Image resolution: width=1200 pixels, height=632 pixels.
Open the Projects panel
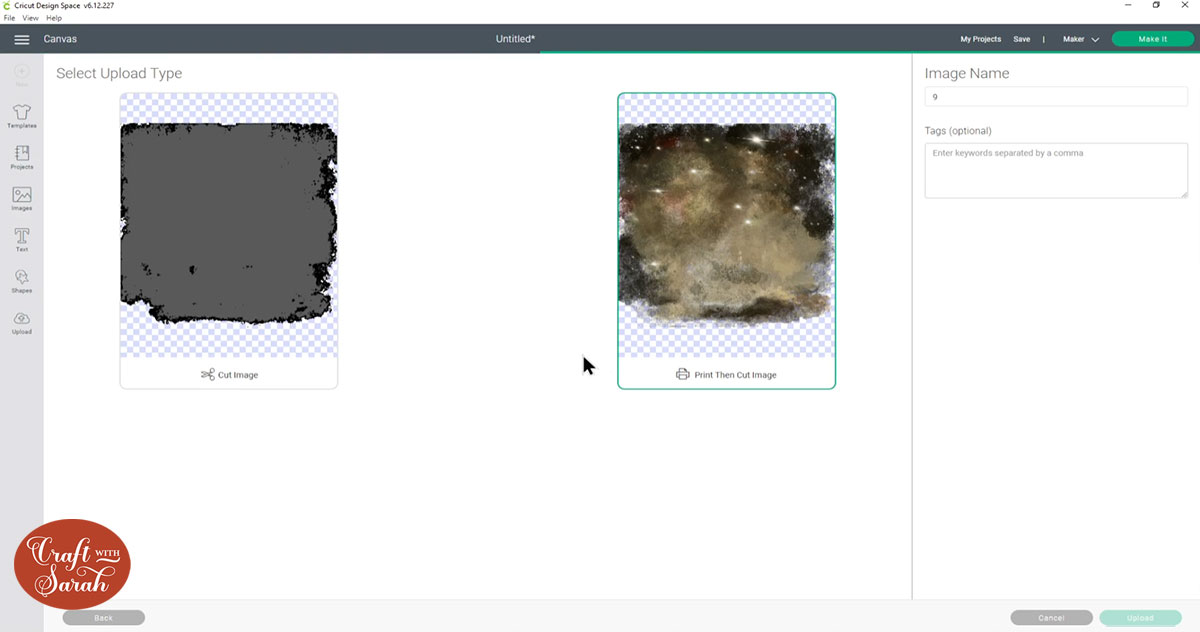pos(22,157)
